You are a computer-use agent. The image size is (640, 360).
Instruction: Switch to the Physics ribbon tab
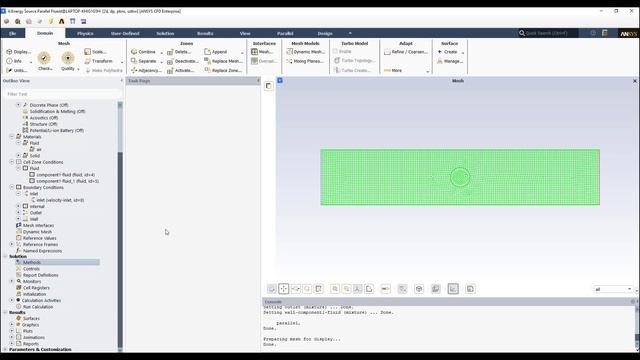click(85, 33)
